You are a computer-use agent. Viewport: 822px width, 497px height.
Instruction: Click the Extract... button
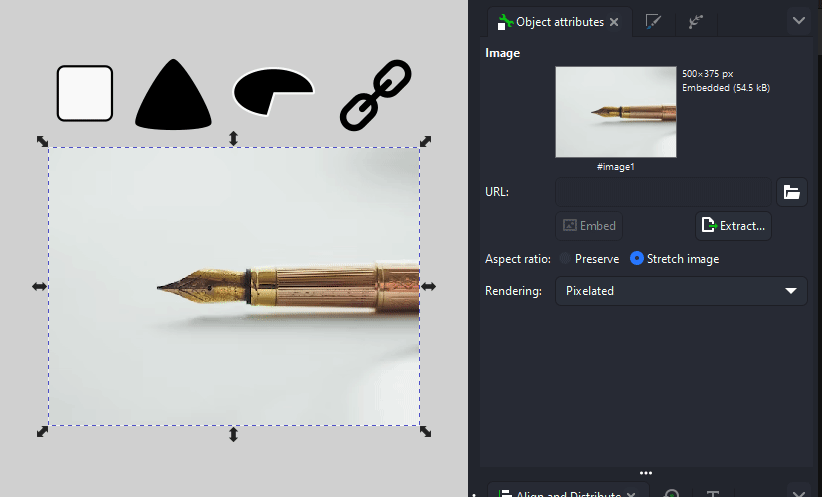point(733,226)
